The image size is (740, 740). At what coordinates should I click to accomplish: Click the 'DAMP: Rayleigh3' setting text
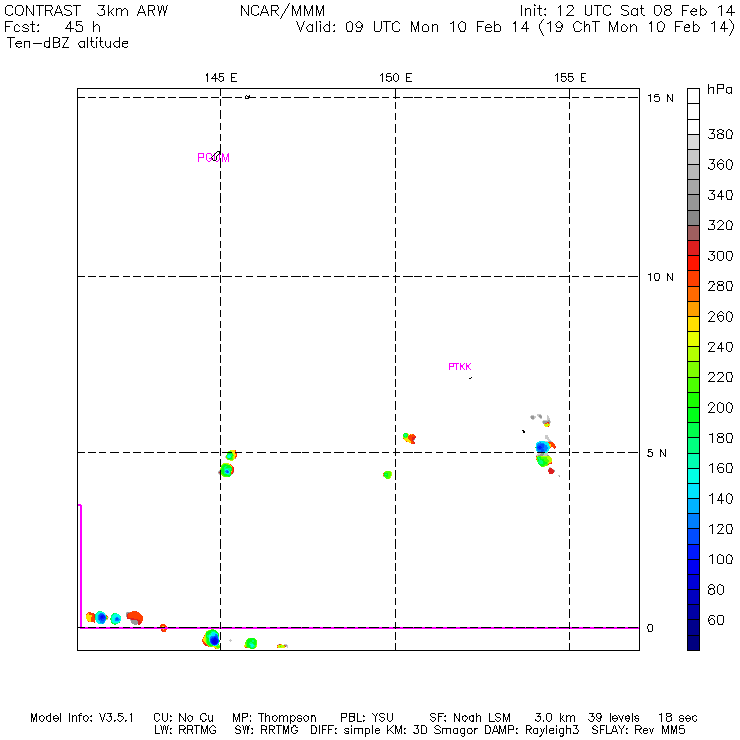pos(531,730)
